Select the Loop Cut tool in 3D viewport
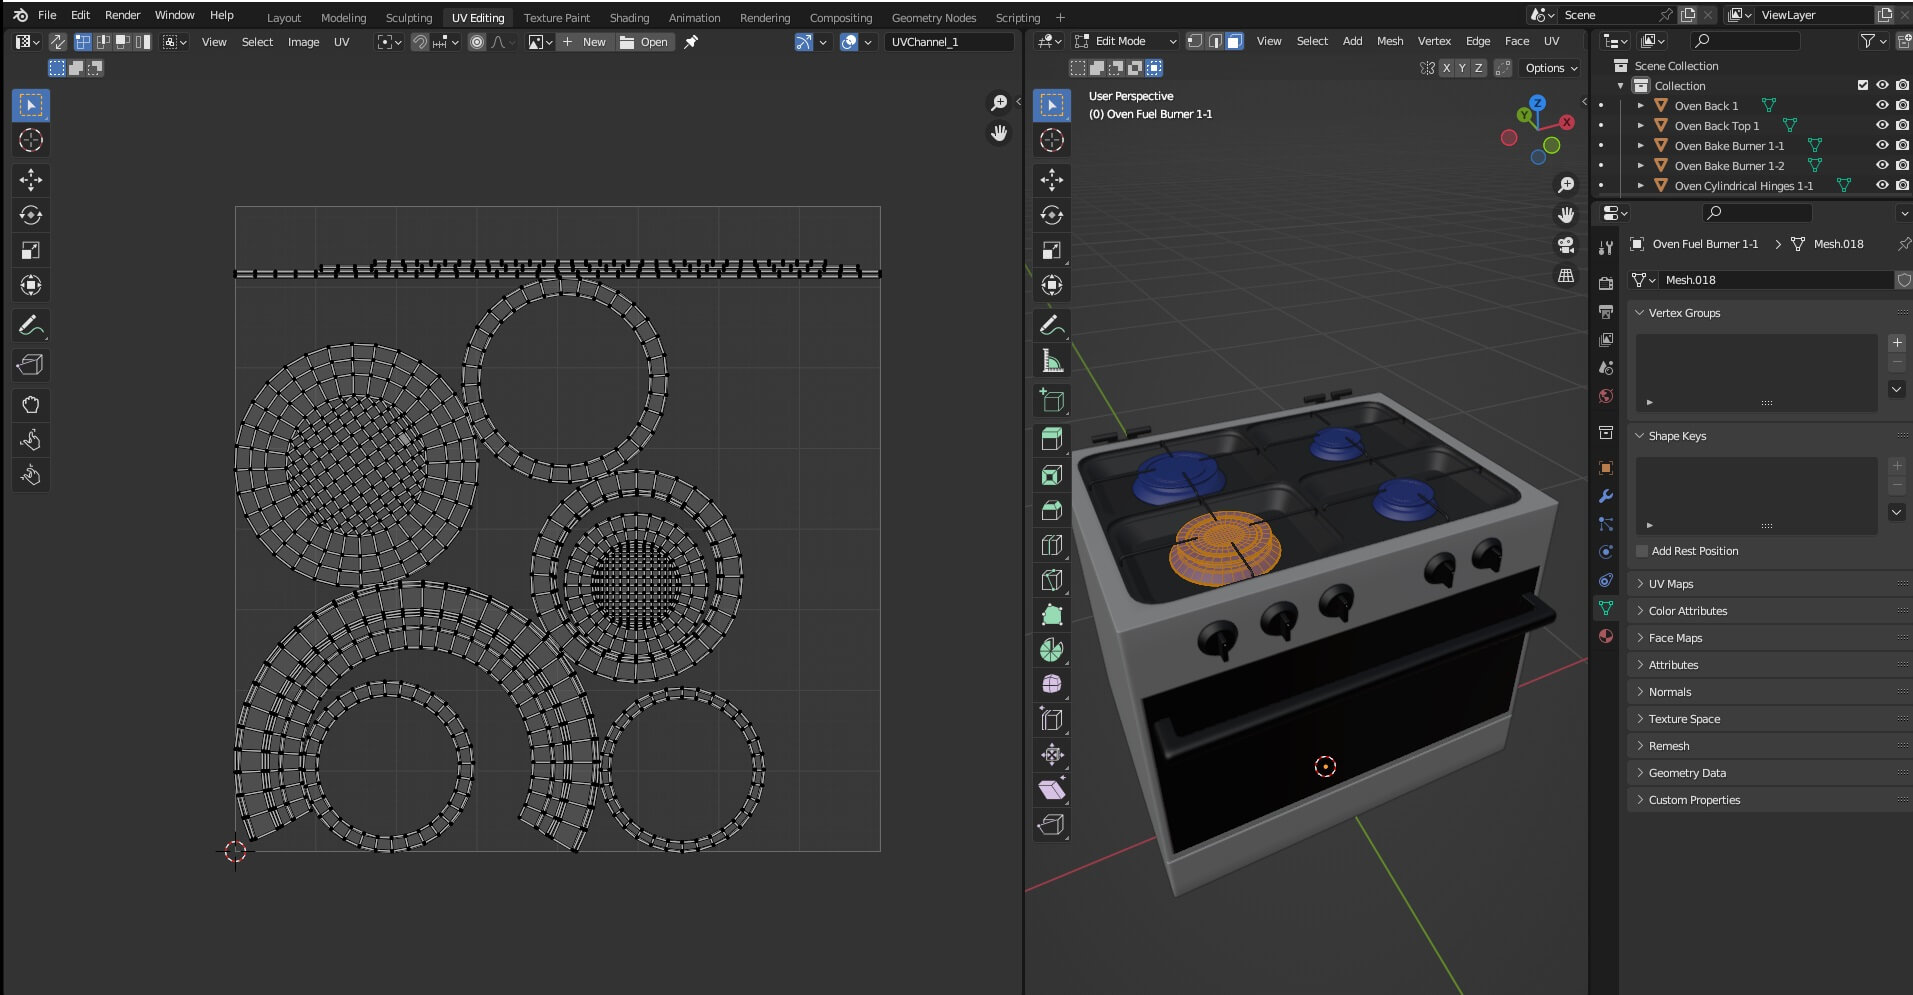1913x995 pixels. pos(1052,545)
